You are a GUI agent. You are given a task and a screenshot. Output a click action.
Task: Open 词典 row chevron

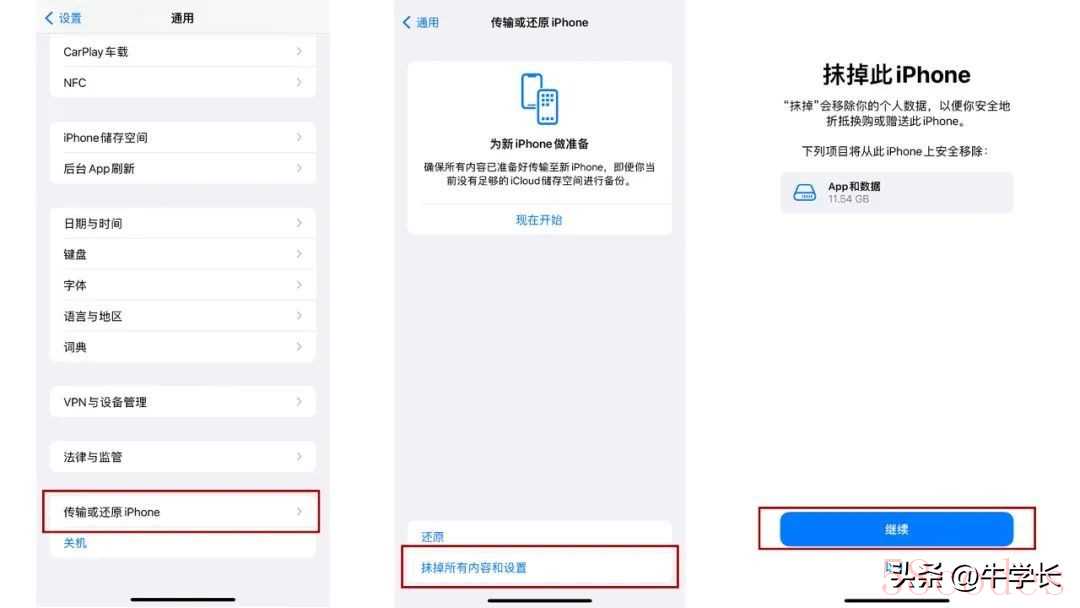click(299, 347)
